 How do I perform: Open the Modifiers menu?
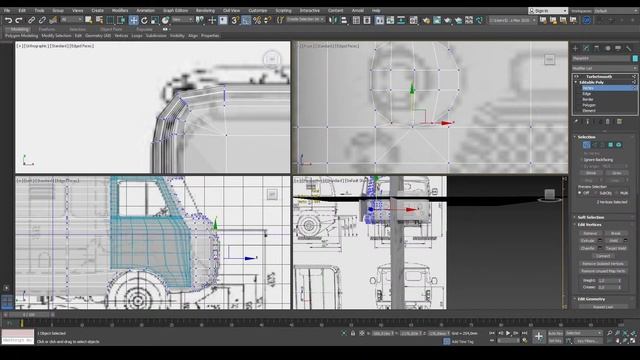[x=120, y=11]
